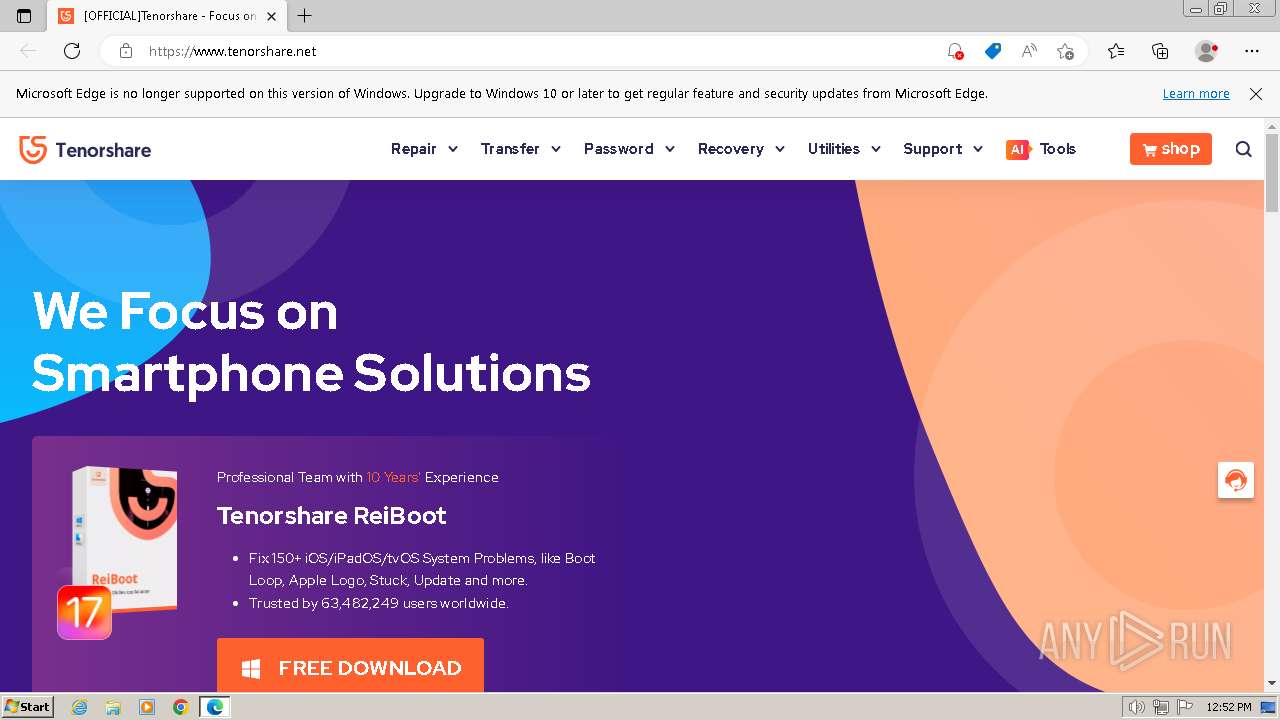1280x720 pixels.
Task: Go to Tenorshare home via logo
Action: (85, 149)
